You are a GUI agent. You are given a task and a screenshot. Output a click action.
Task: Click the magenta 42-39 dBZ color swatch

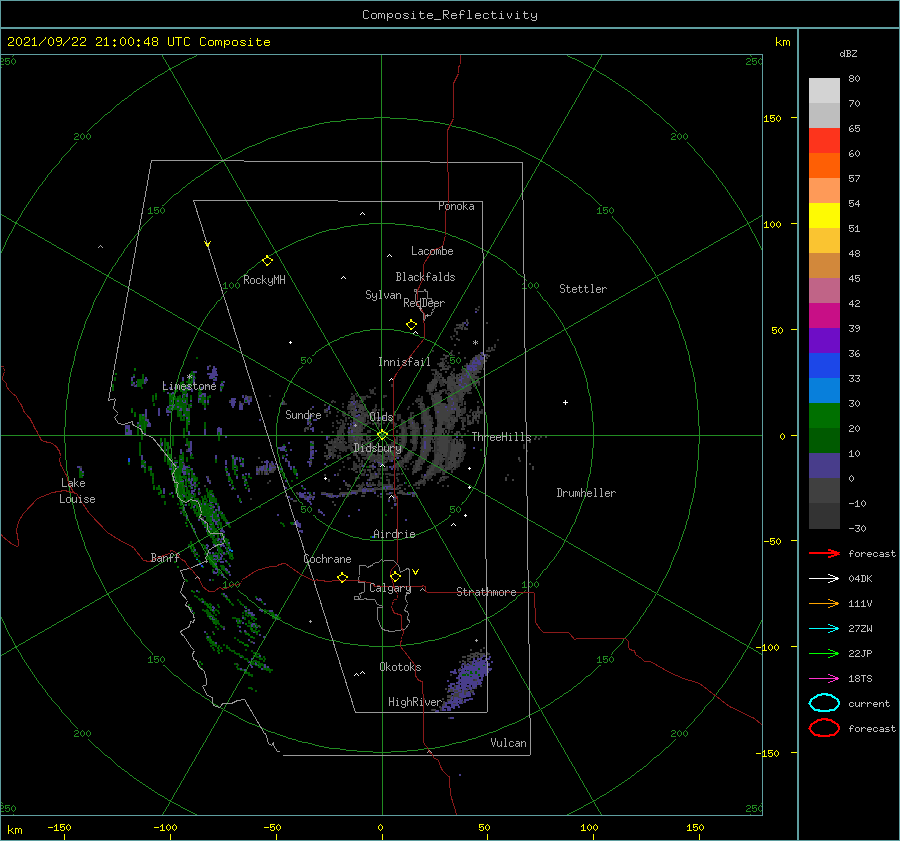824,316
